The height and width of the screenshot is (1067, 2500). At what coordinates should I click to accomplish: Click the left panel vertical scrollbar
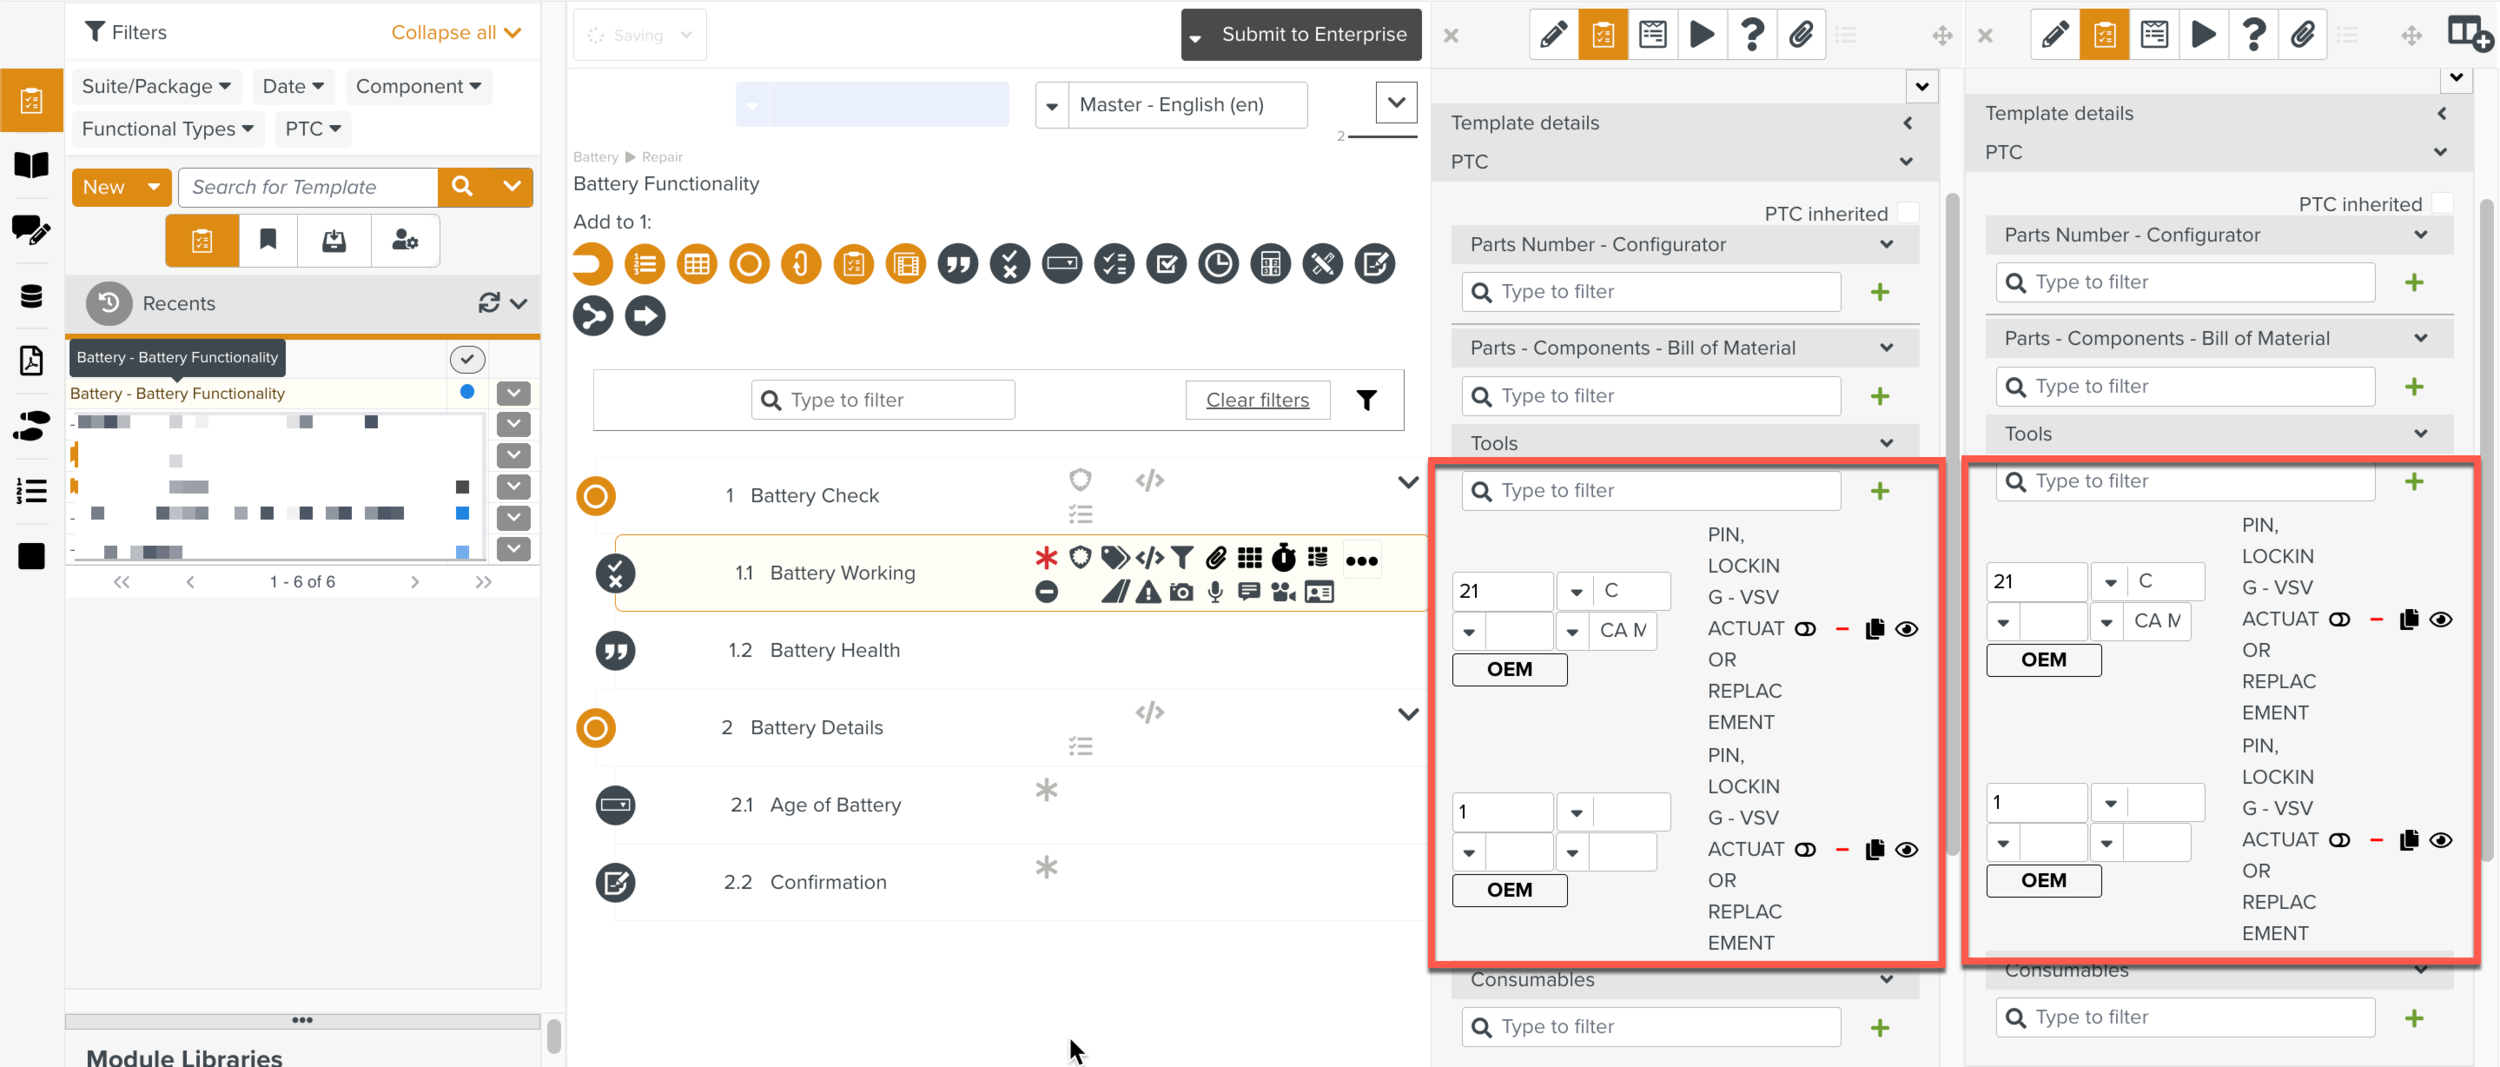point(1951,520)
